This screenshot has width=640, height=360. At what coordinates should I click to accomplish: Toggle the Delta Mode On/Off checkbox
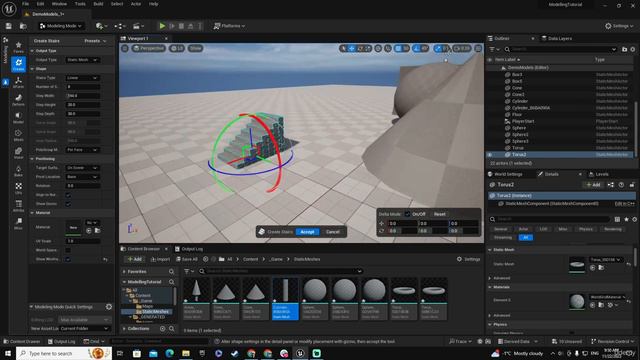point(407,214)
